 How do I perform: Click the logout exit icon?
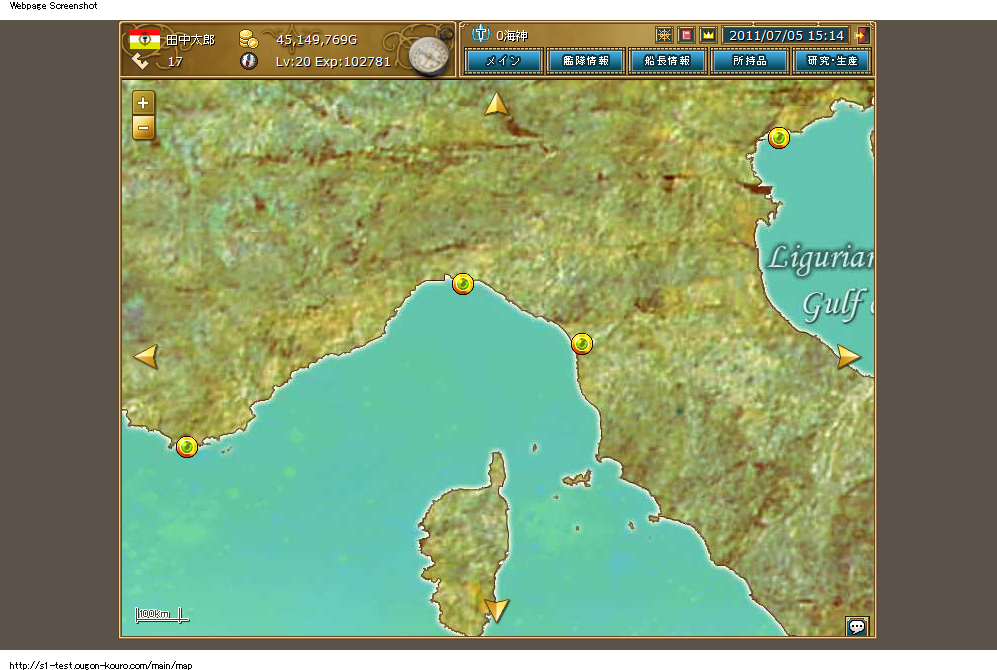861,35
